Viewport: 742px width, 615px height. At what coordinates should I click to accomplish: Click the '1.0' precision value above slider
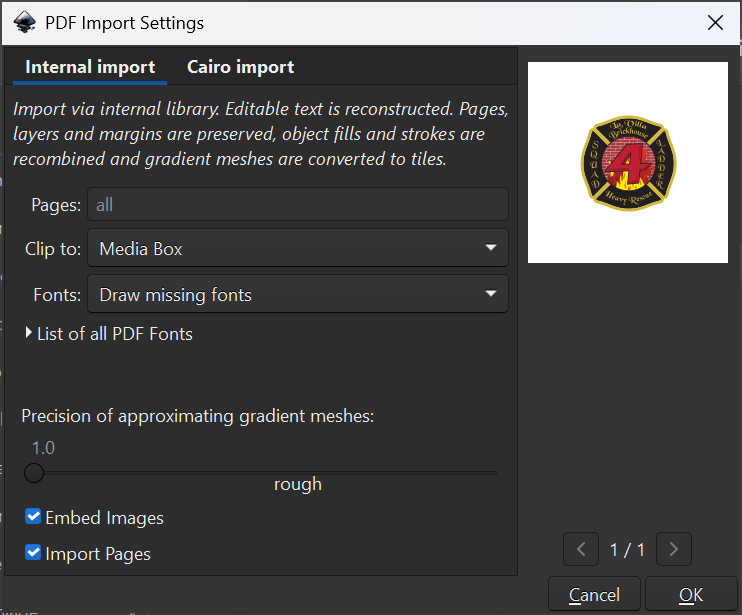coord(43,447)
